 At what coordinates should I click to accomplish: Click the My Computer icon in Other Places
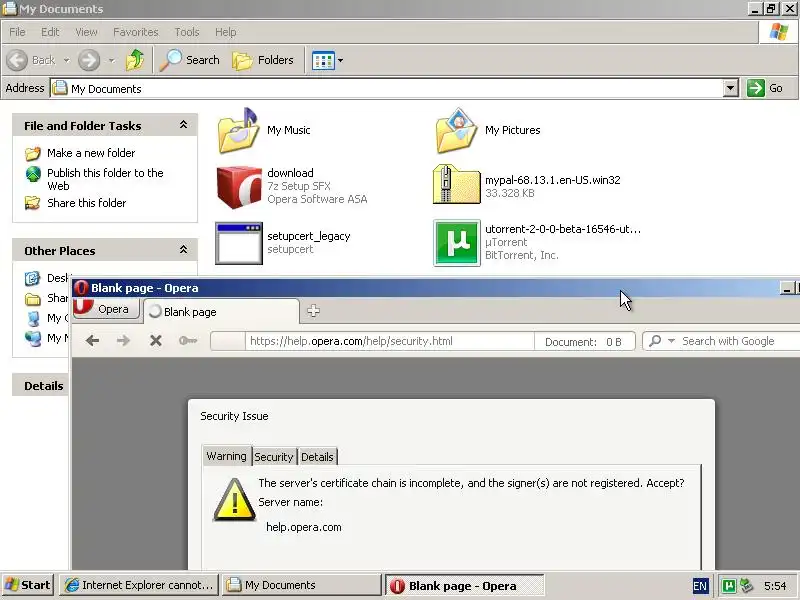pyautogui.click(x=33, y=318)
